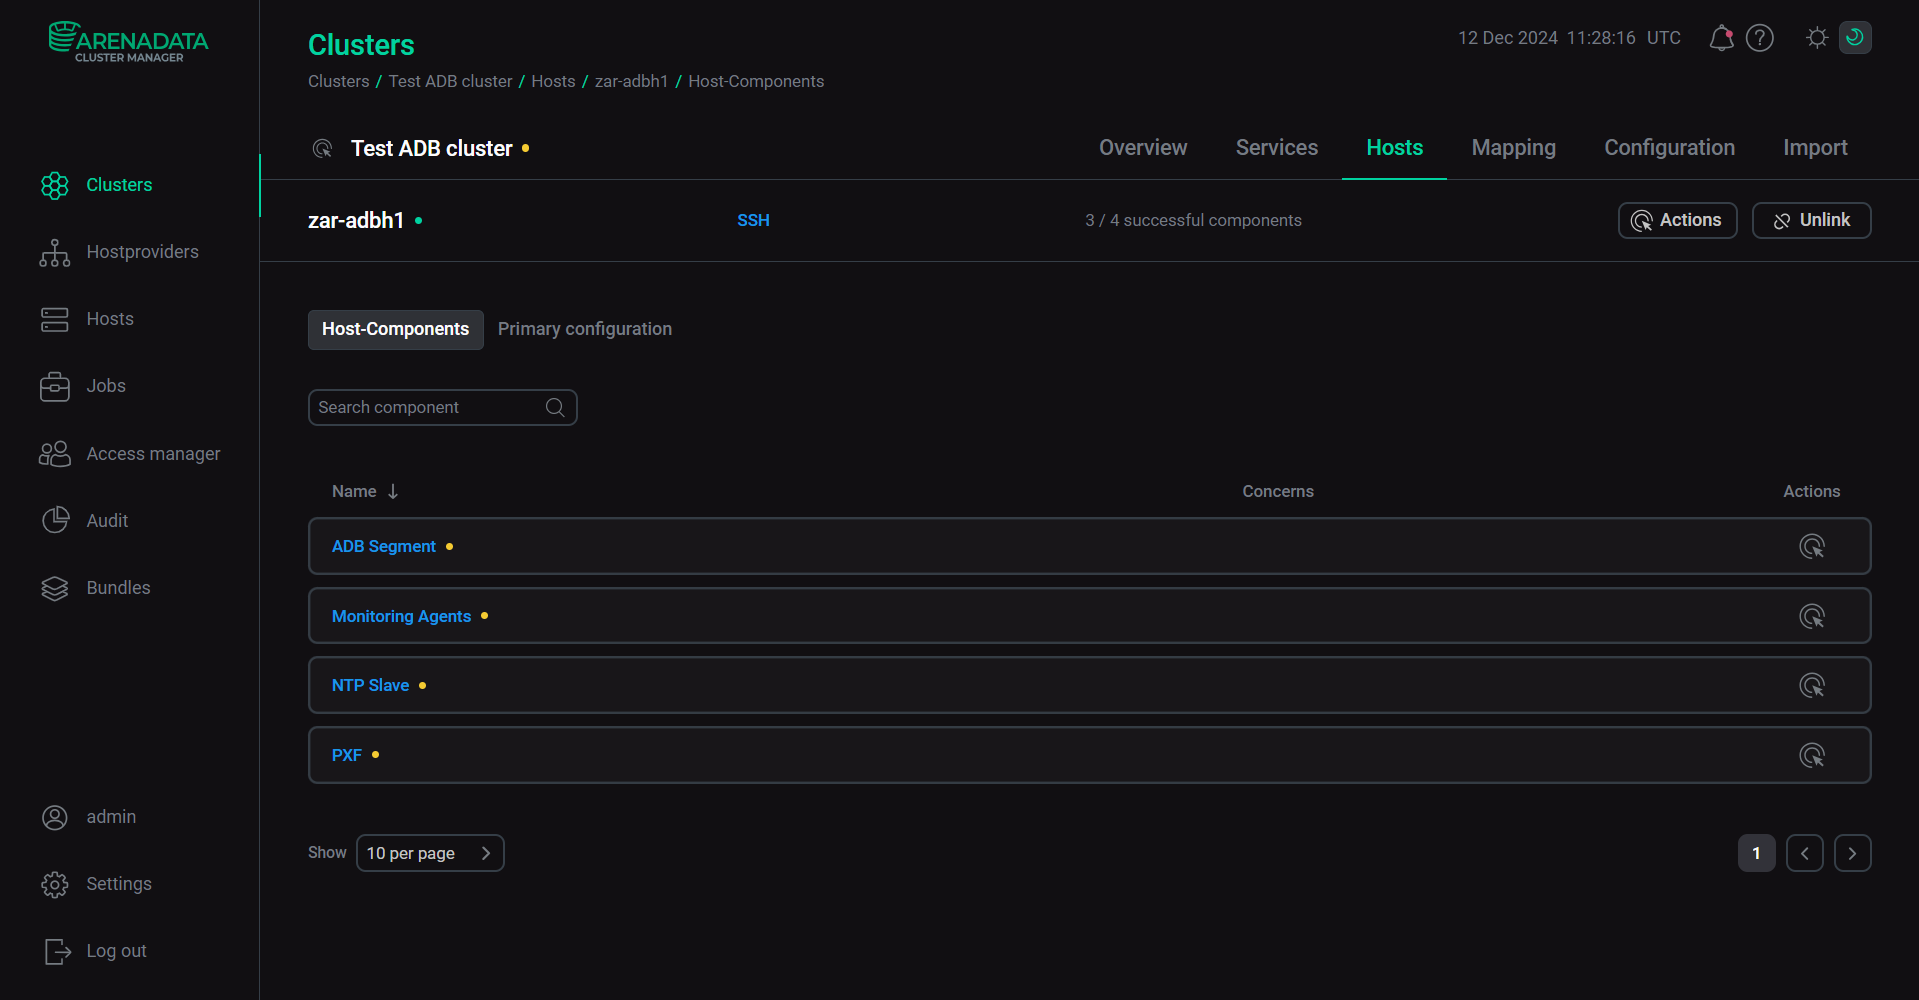The image size is (1919, 1000).
Task: Switch to the Mapping tab
Action: coord(1514,148)
